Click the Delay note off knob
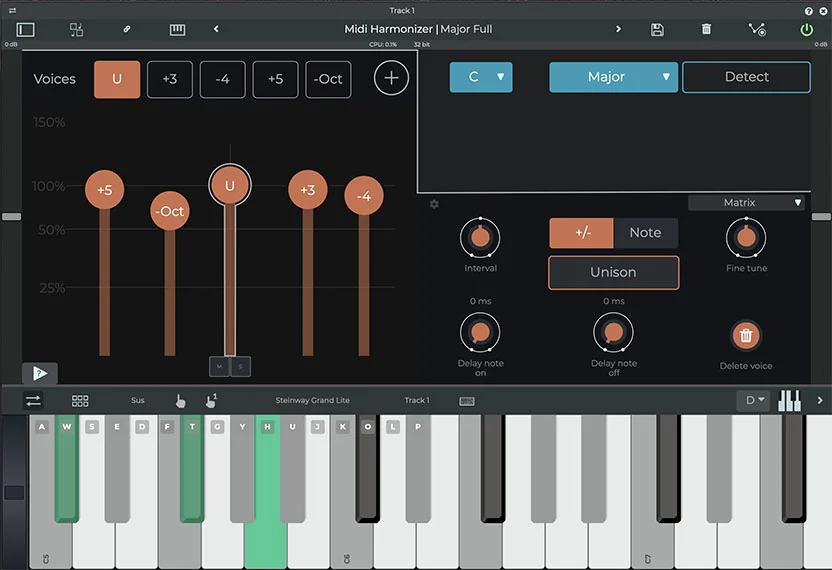832x570 pixels. (613, 333)
